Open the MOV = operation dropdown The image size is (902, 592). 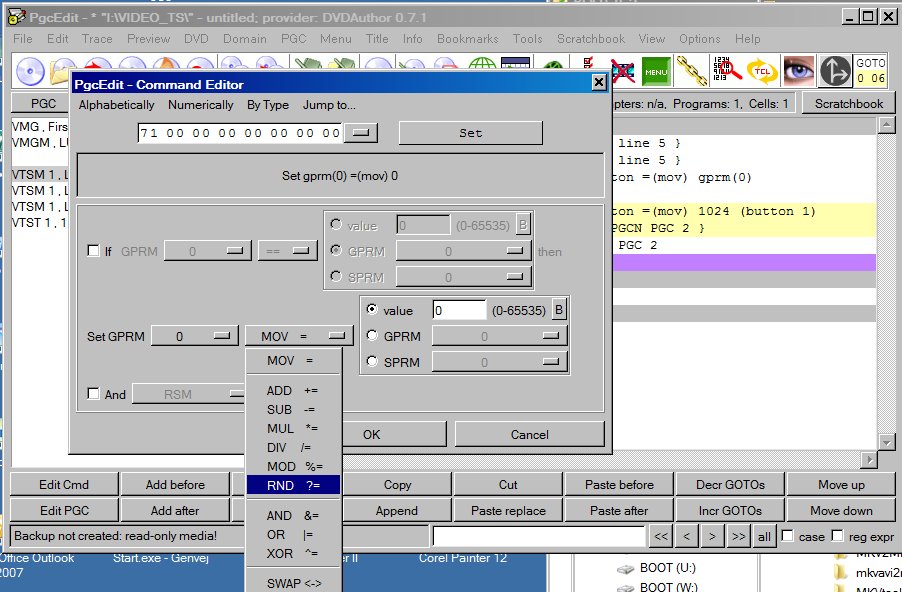point(299,336)
